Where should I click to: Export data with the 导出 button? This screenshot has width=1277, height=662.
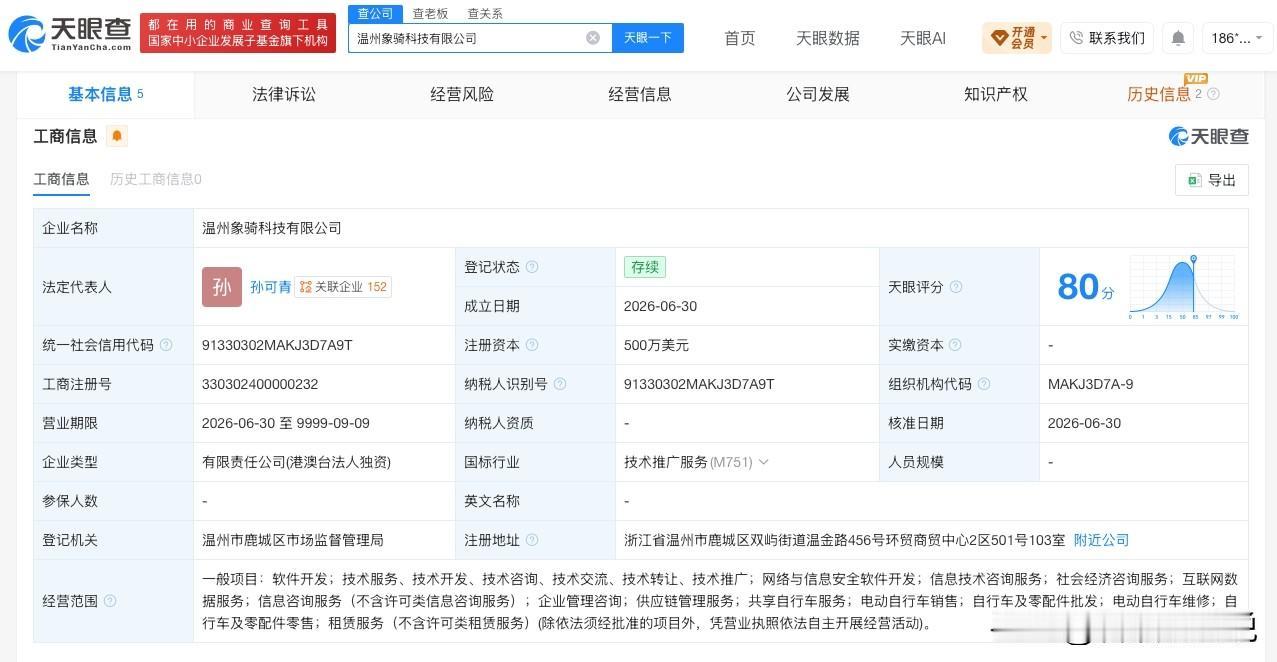(x=1212, y=180)
